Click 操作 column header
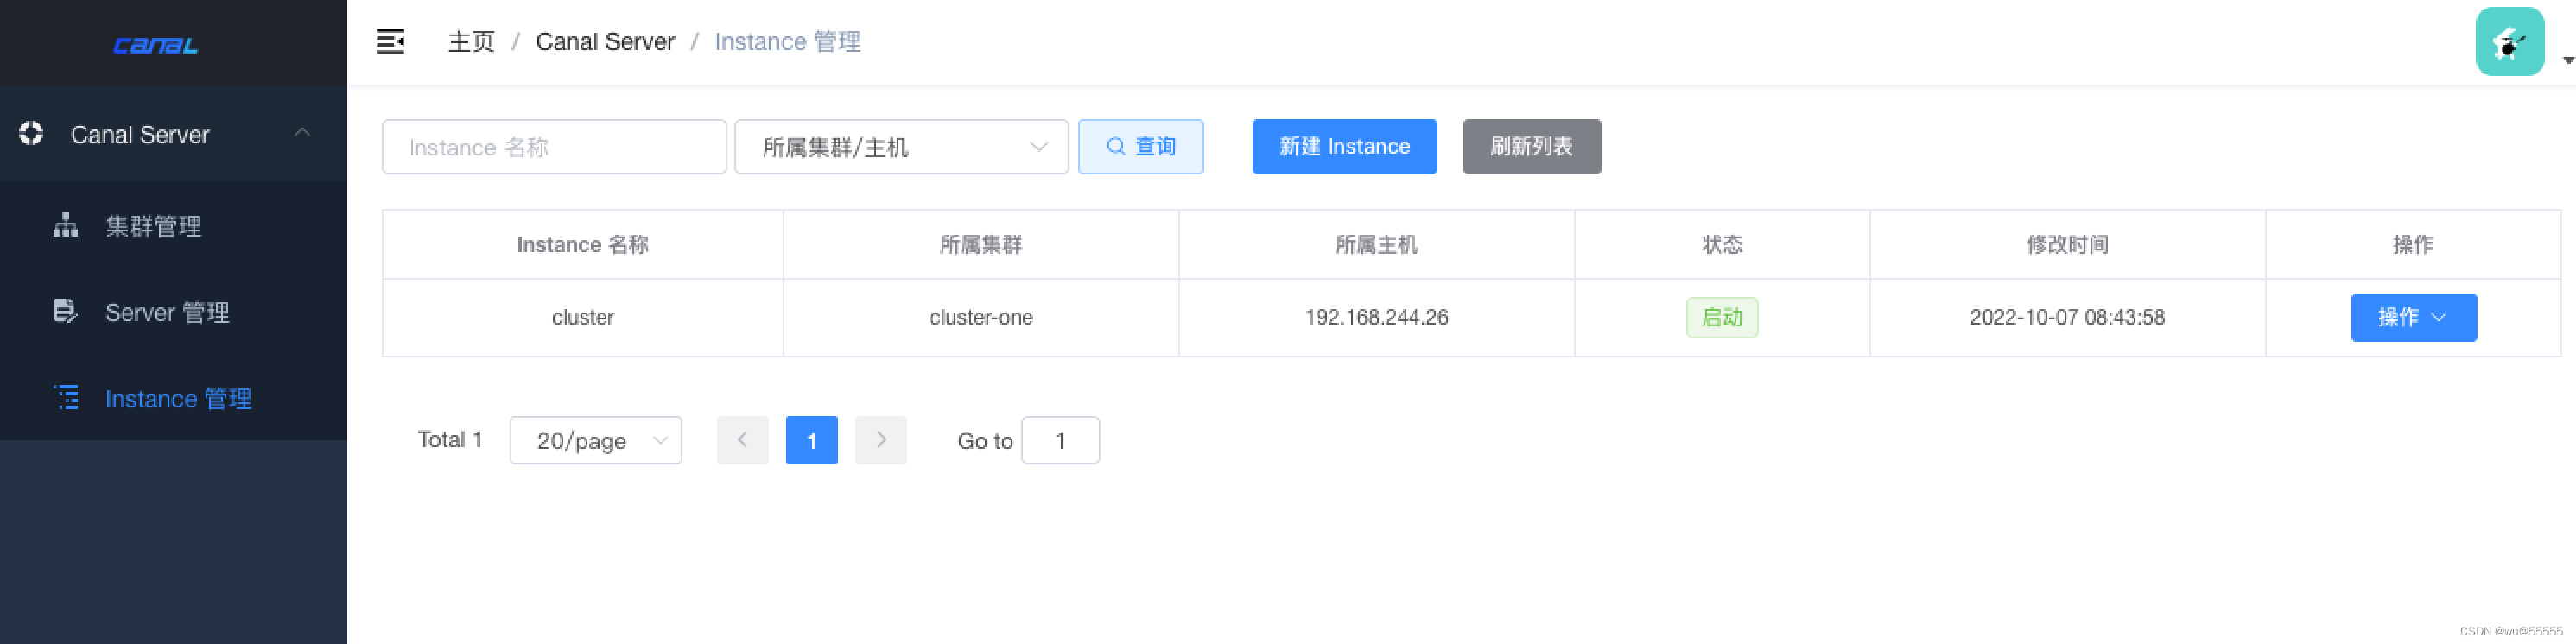2576x644 pixels. (x=2412, y=245)
